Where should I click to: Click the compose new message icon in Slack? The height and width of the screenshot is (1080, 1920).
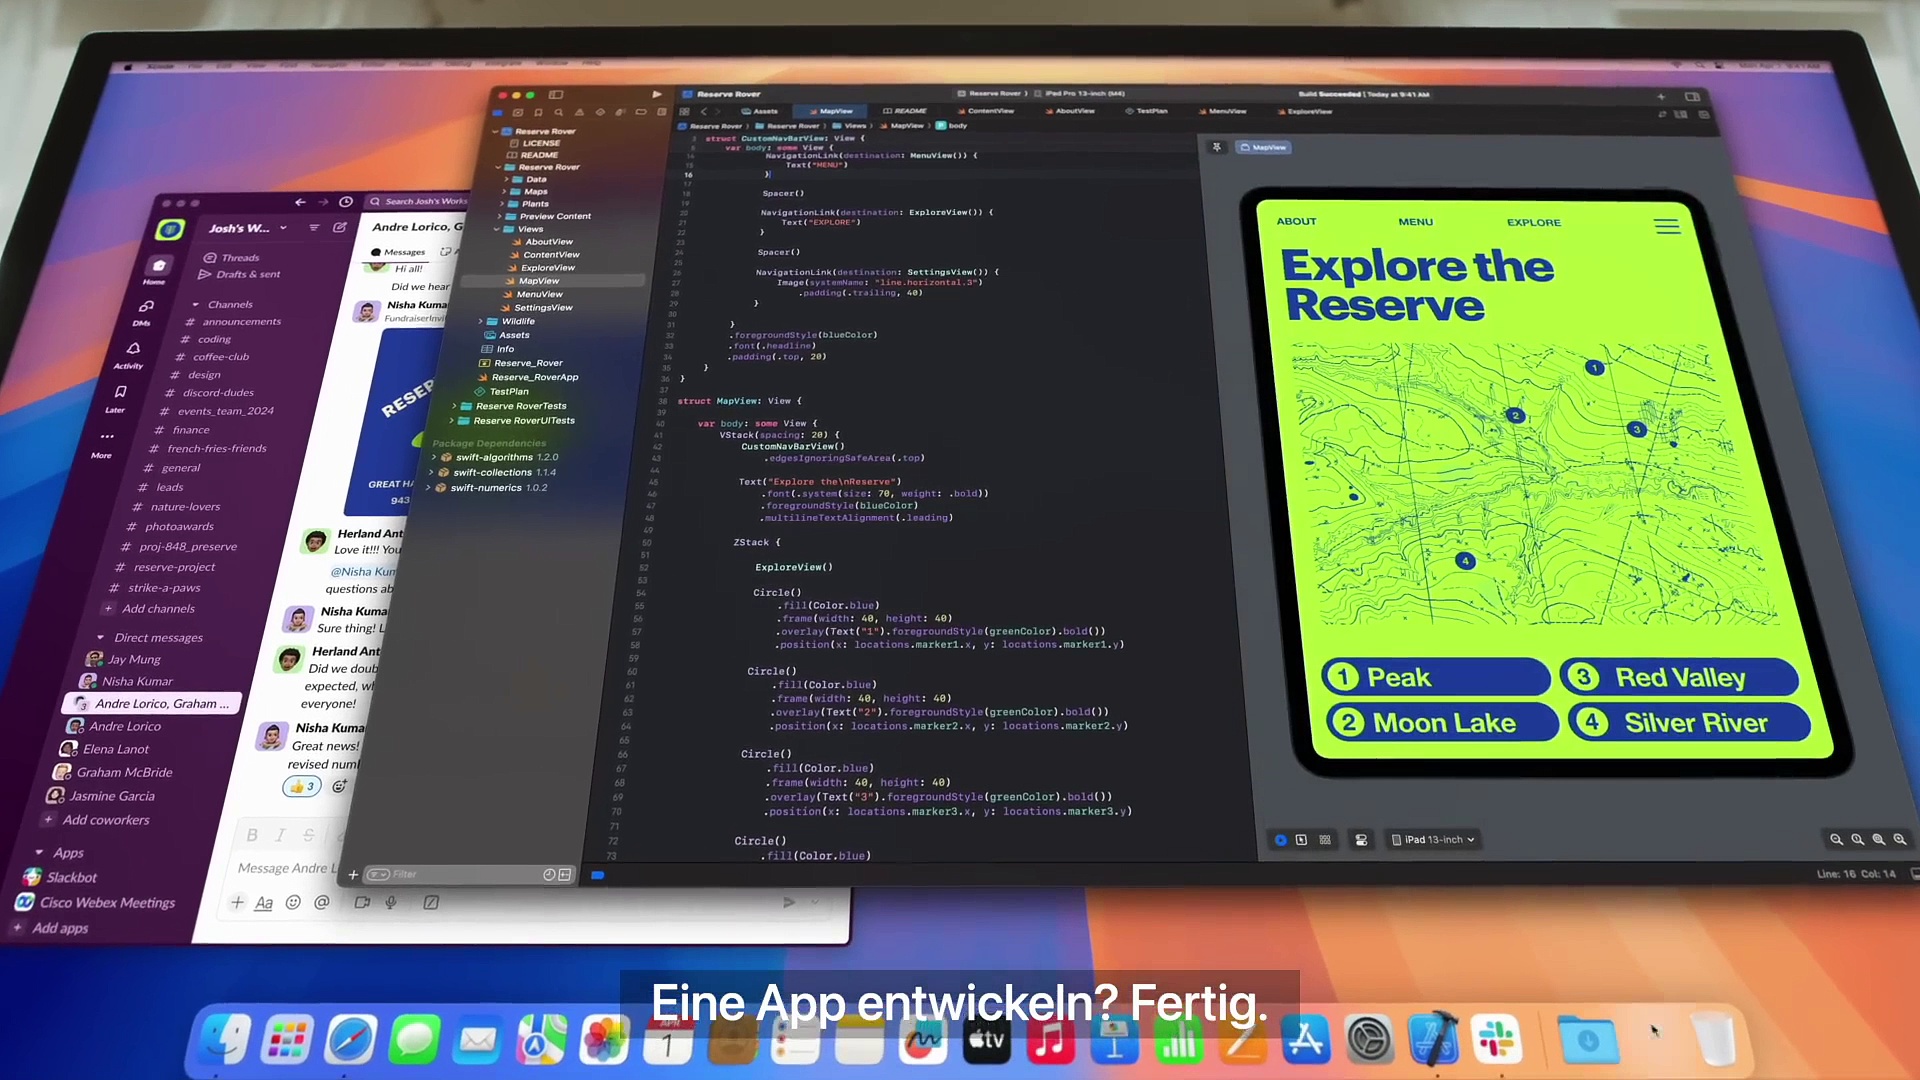tap(340, 228)
